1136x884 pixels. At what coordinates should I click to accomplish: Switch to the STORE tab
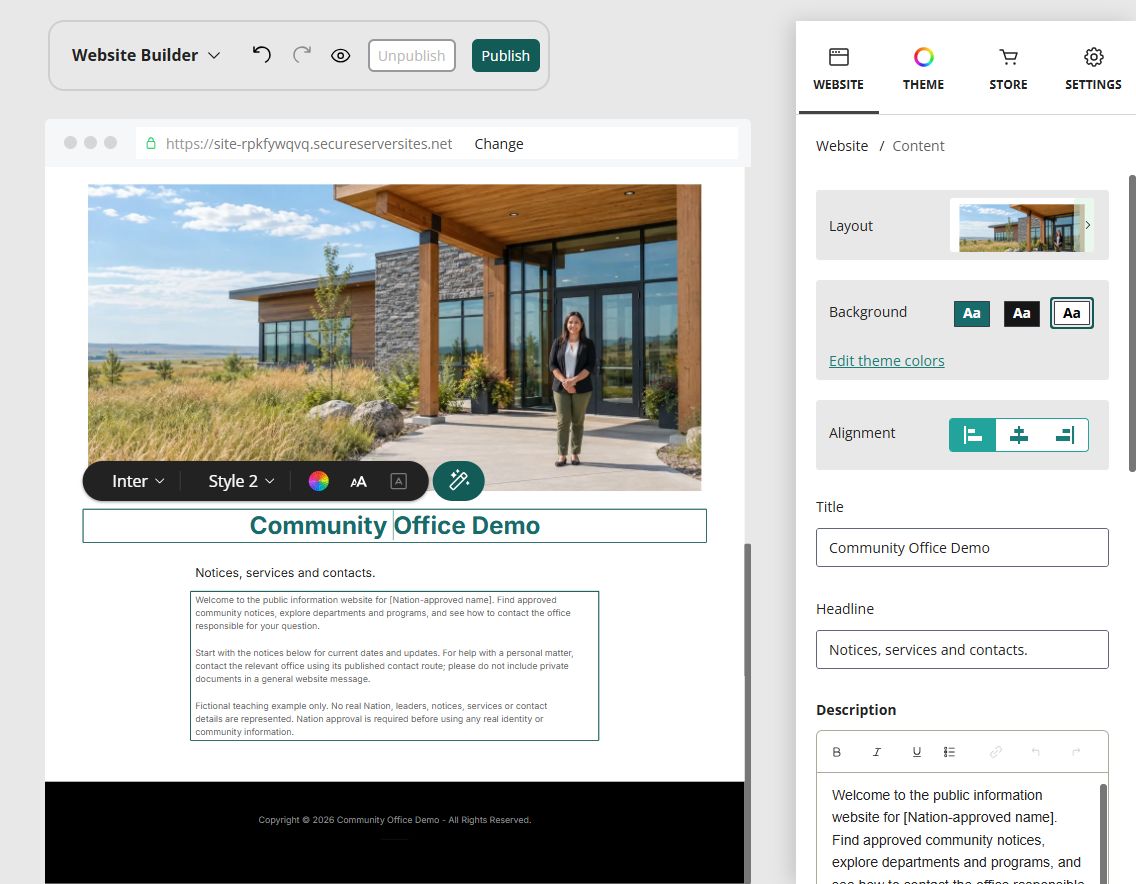point(1008,69)
